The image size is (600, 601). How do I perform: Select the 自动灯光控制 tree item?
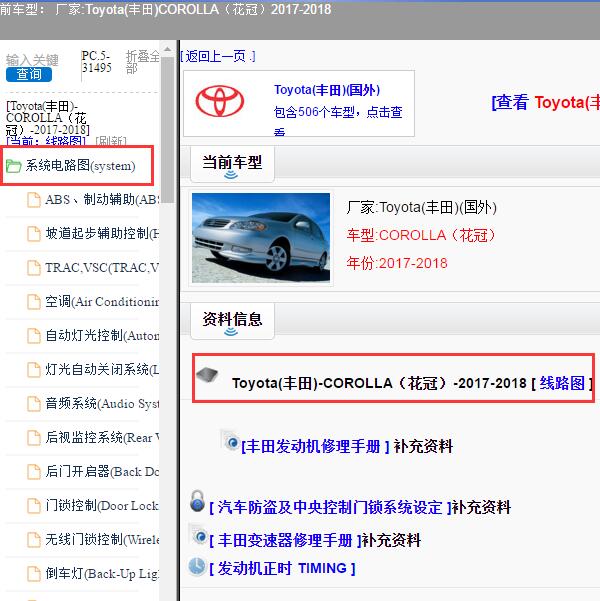pyautogui.click(x=102, y=336)
